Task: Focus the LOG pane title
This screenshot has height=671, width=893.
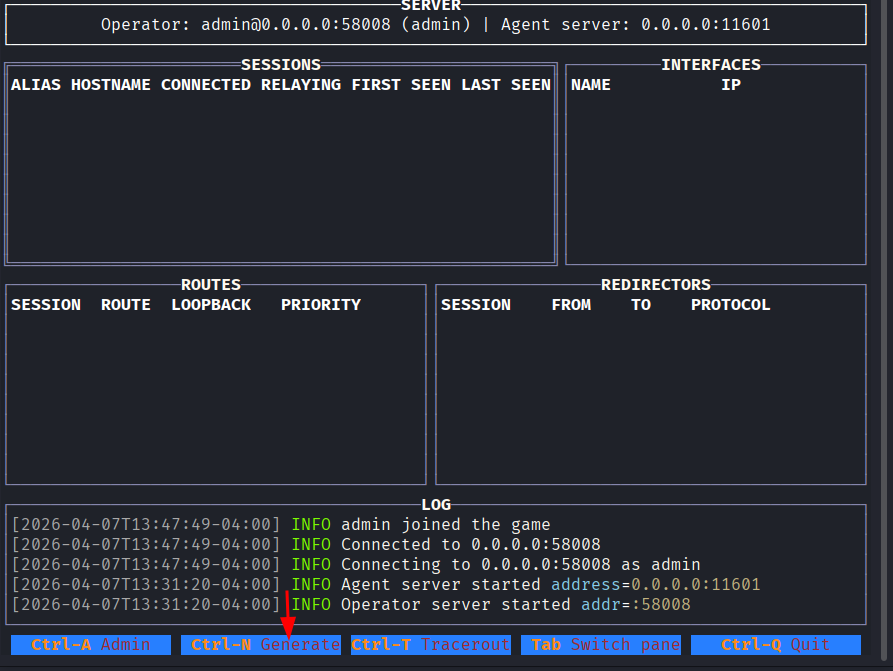Action: (x=436, y=505)
